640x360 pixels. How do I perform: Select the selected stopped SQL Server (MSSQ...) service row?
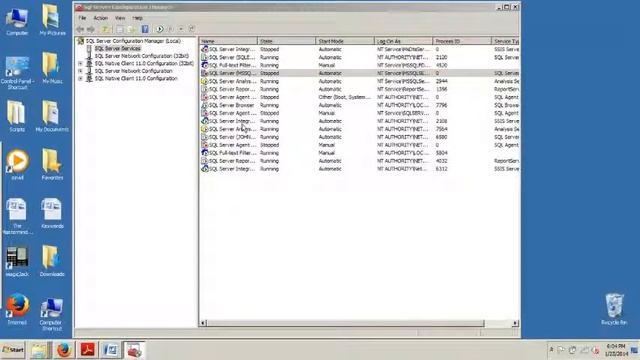tap(359, 73)
